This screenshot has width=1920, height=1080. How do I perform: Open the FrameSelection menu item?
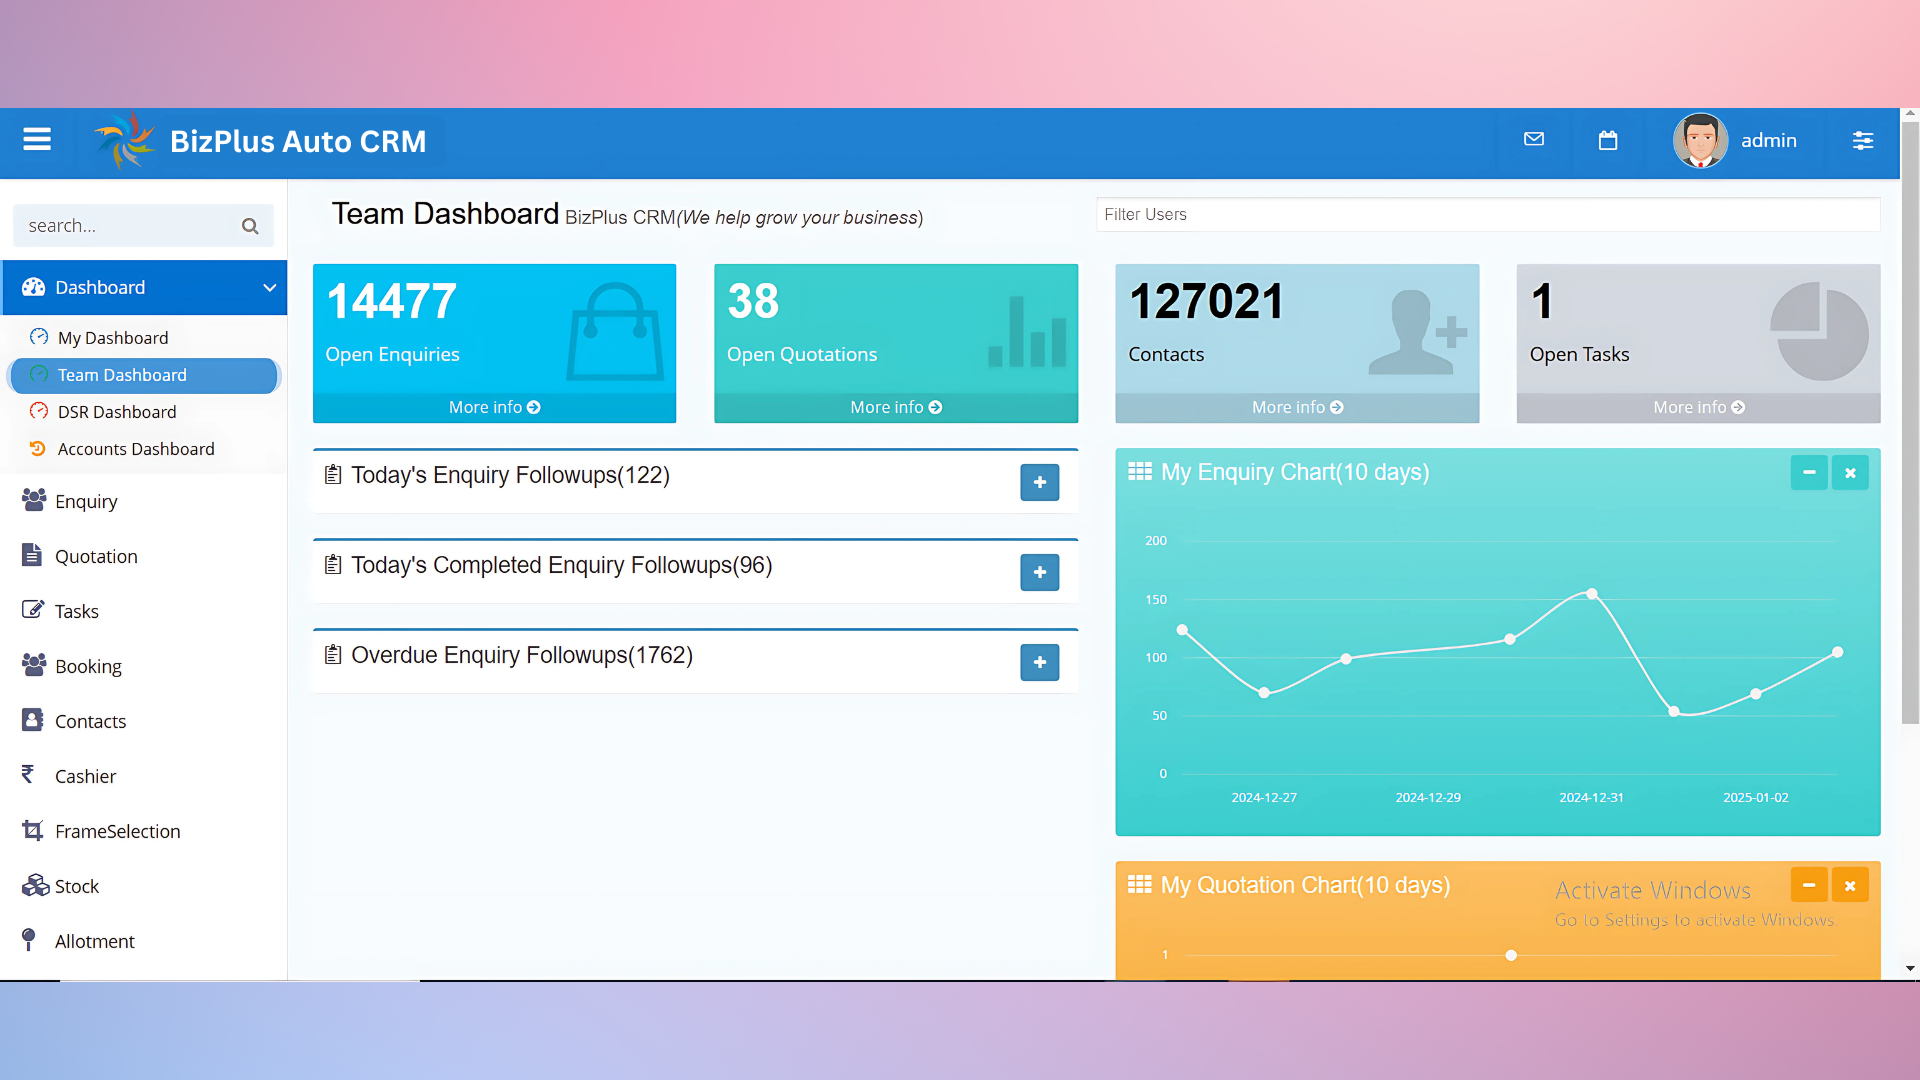pyautogui.click(x=118, y=831)
